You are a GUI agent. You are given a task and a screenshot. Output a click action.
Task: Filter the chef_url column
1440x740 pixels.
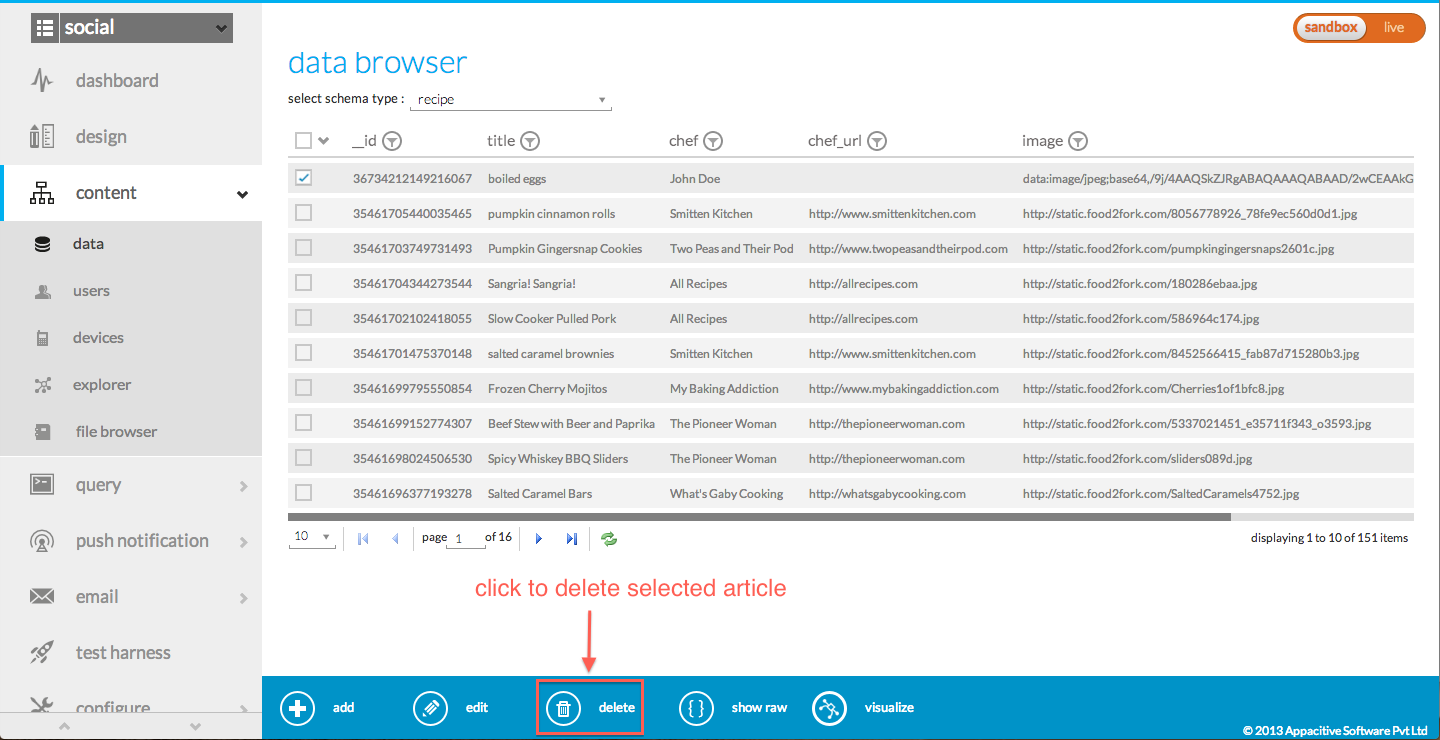point(876,141)
